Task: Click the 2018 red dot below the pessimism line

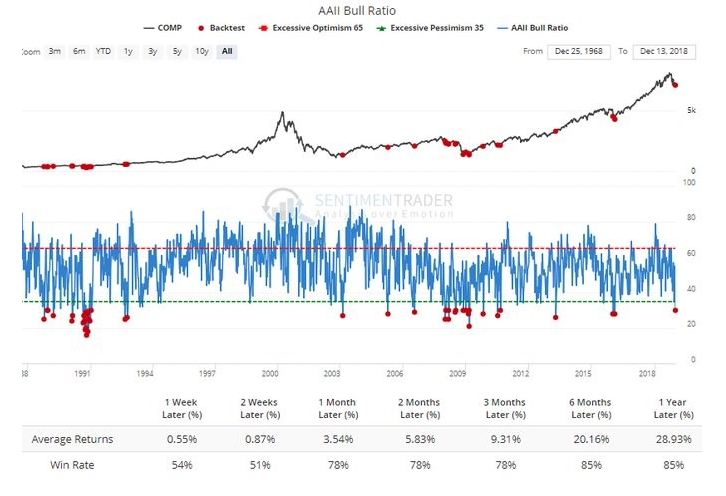Action: (675, 310)
